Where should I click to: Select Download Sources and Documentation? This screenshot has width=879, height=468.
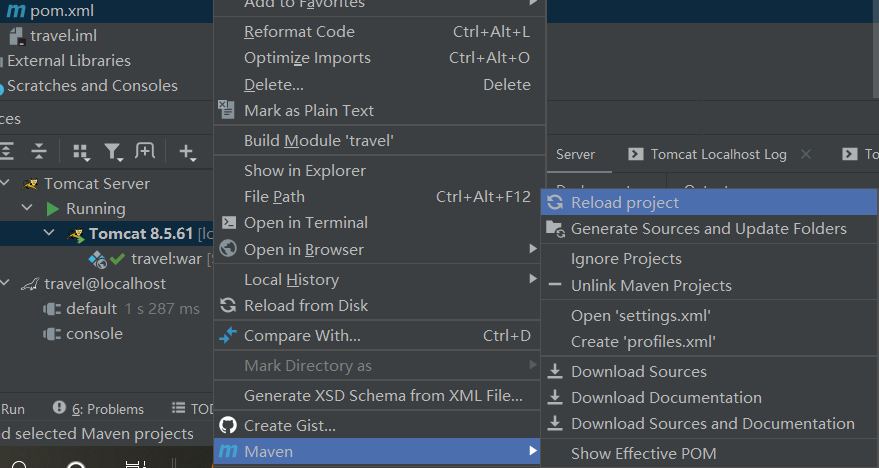[709, 424]
